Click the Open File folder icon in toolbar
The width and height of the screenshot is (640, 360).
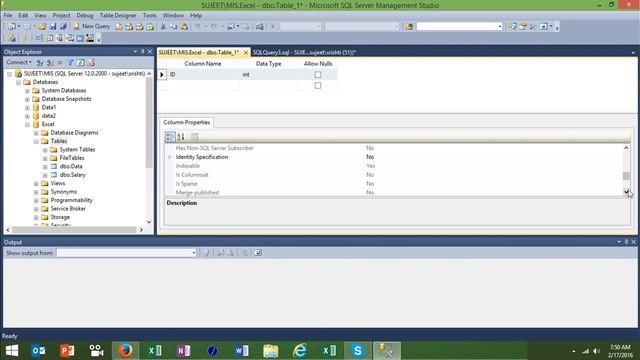coord(42,27)
